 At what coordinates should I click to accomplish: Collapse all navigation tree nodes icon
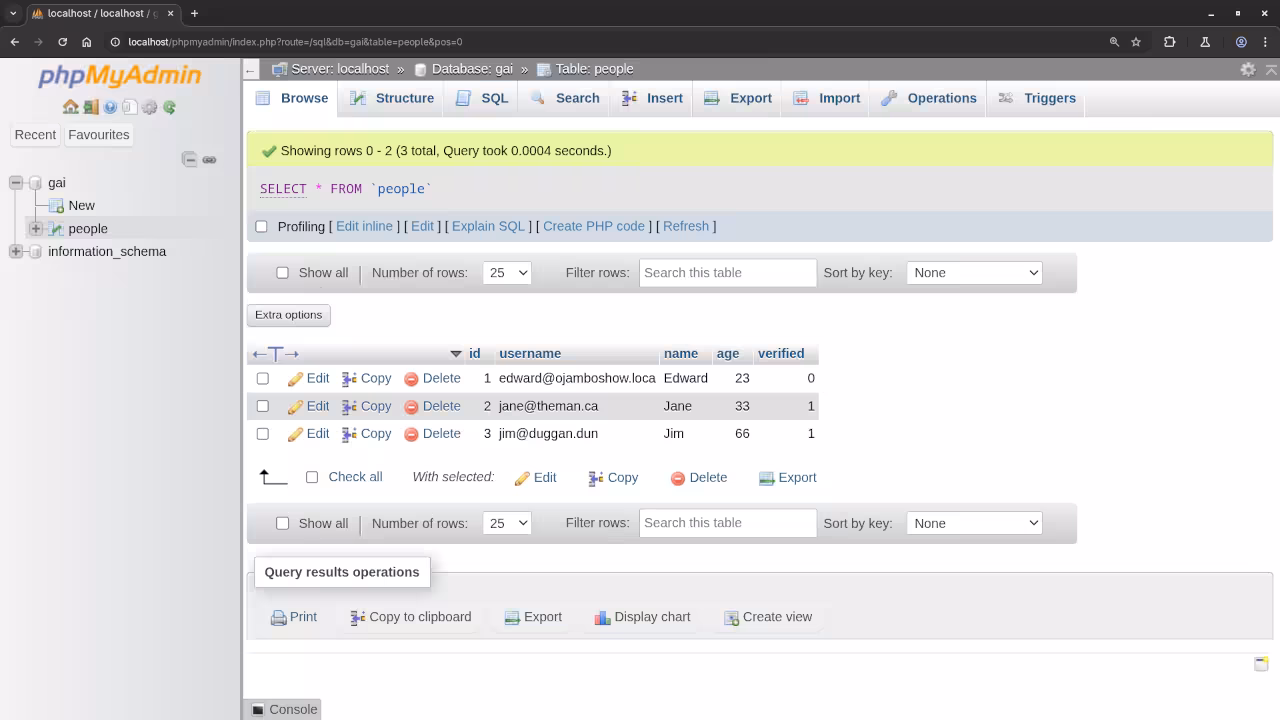(190, 159)
